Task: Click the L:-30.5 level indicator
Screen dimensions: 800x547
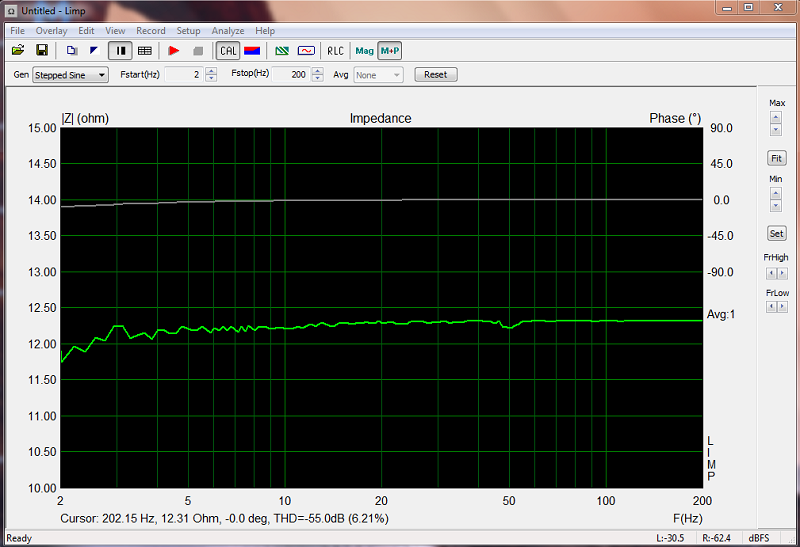Action: point(670,538)
